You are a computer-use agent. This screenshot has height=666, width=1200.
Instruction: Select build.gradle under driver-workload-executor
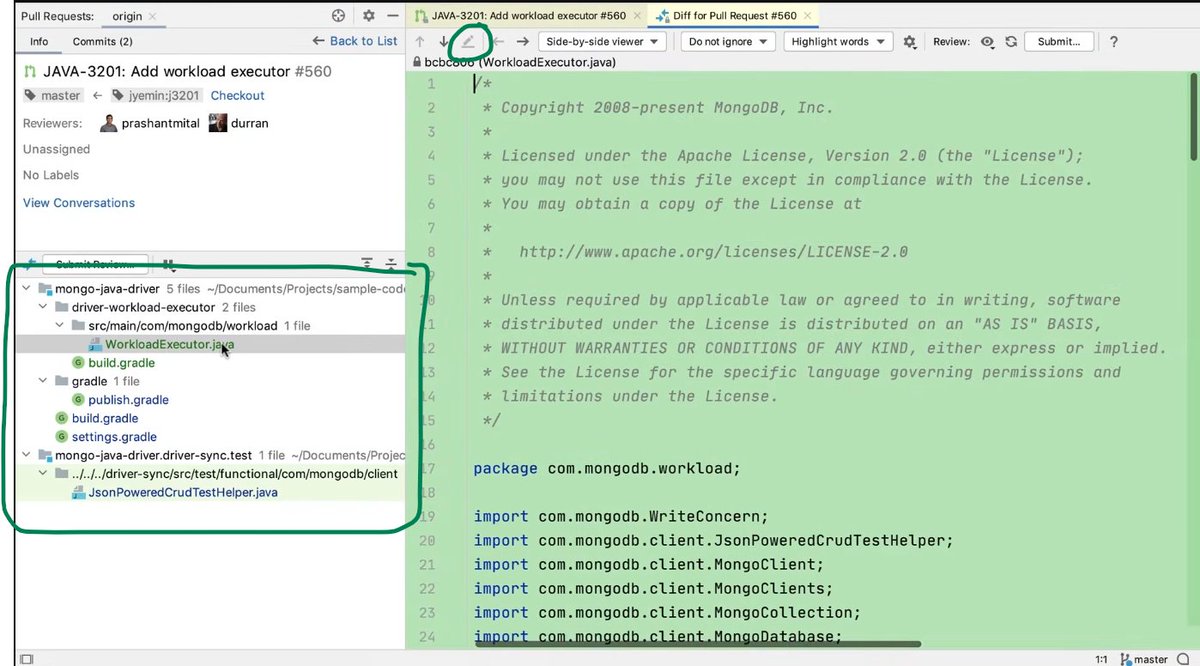[x=121, y=363]
